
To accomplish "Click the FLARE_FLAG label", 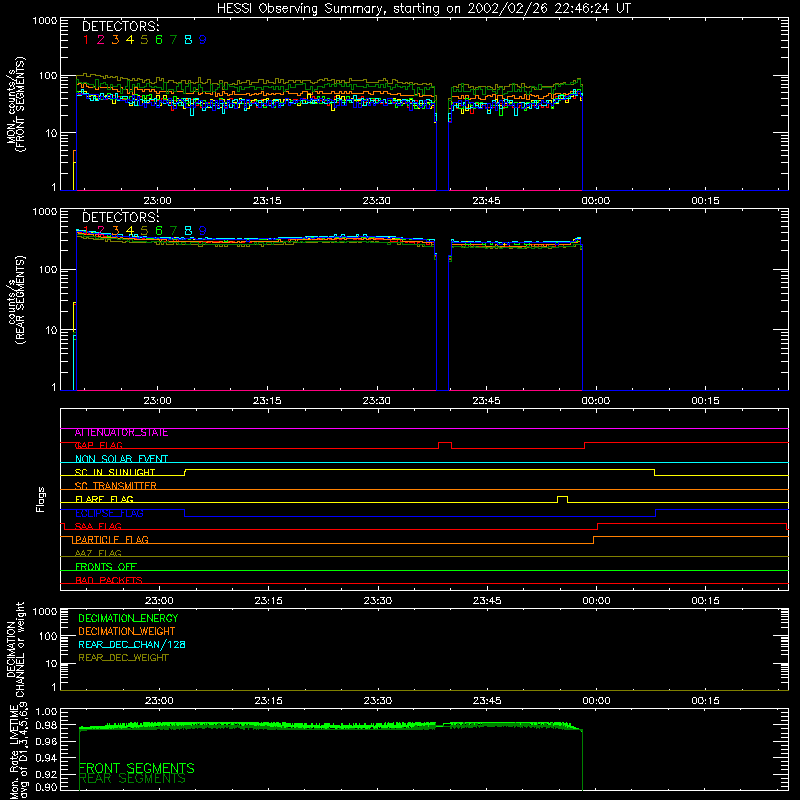I will 104,499.
